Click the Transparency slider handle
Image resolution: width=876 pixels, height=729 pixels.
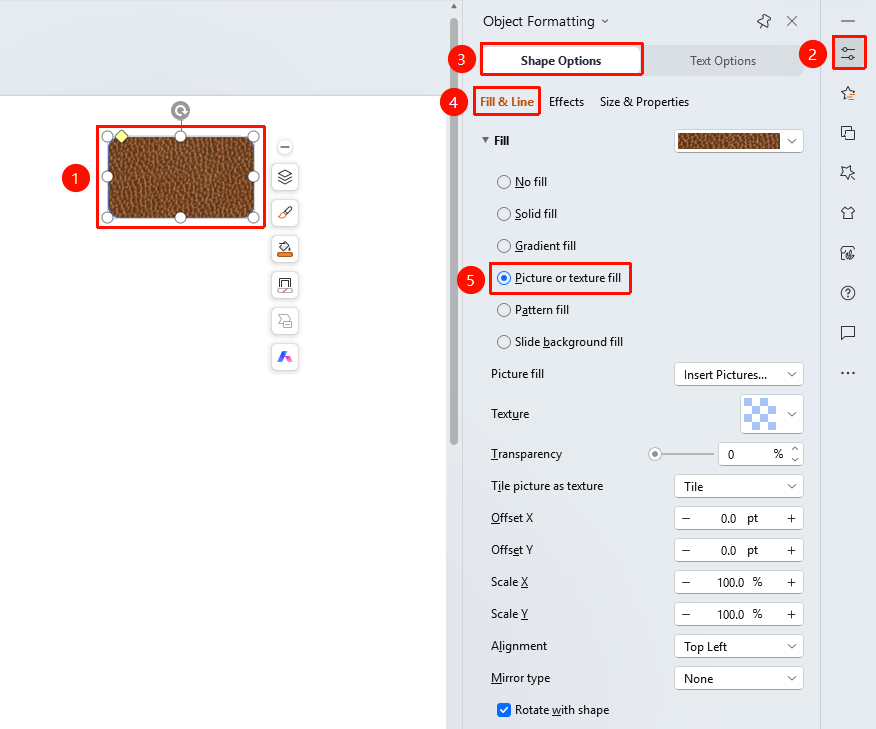(x=655, y=454)
